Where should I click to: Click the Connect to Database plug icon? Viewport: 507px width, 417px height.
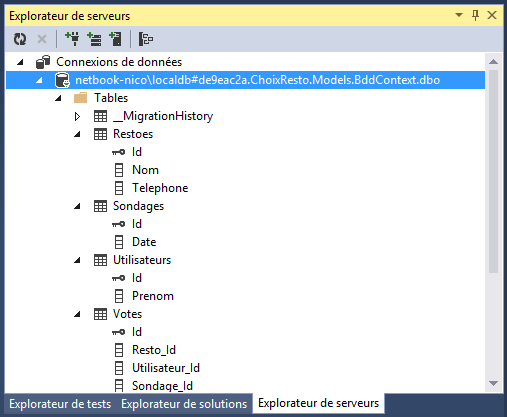72,39
